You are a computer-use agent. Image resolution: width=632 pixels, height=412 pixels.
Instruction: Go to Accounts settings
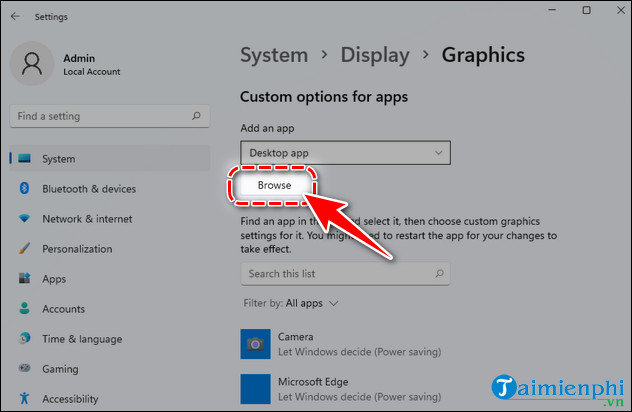click(63, 309)
